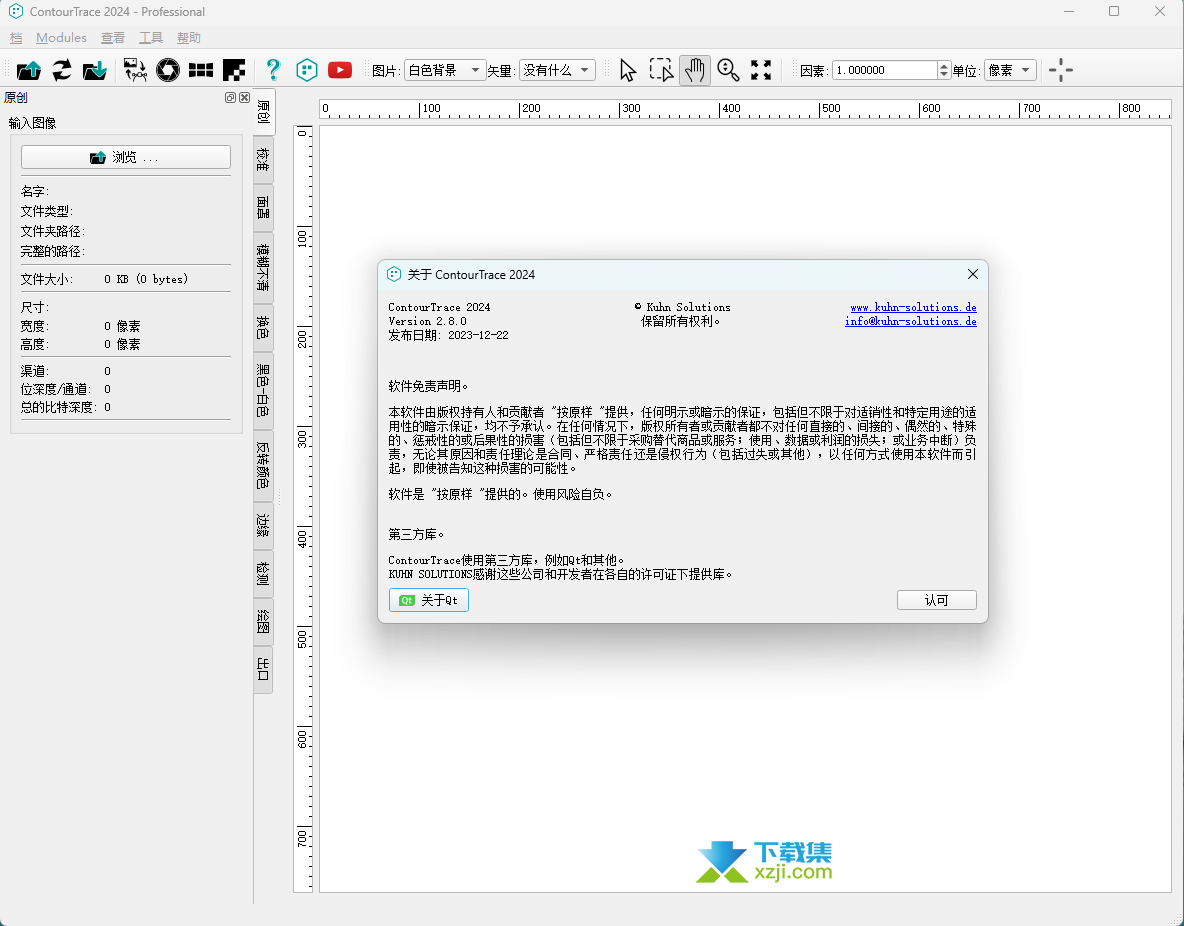The image size is (1184, 926).
Task: Open the 查看 menu
Action: pos(113,38)
